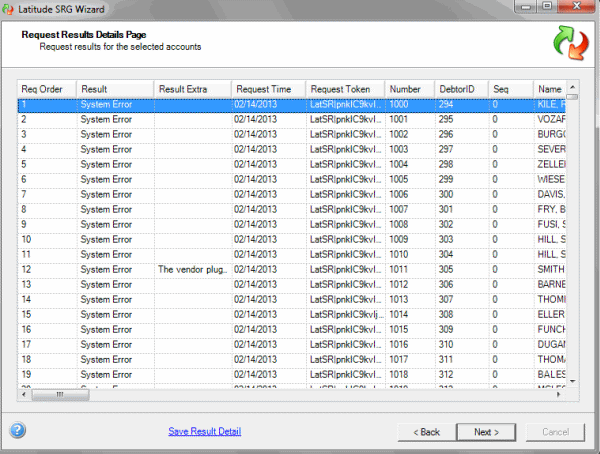
Task: Close the Latitude SRG Wizard window
Action: coord(577,6)
